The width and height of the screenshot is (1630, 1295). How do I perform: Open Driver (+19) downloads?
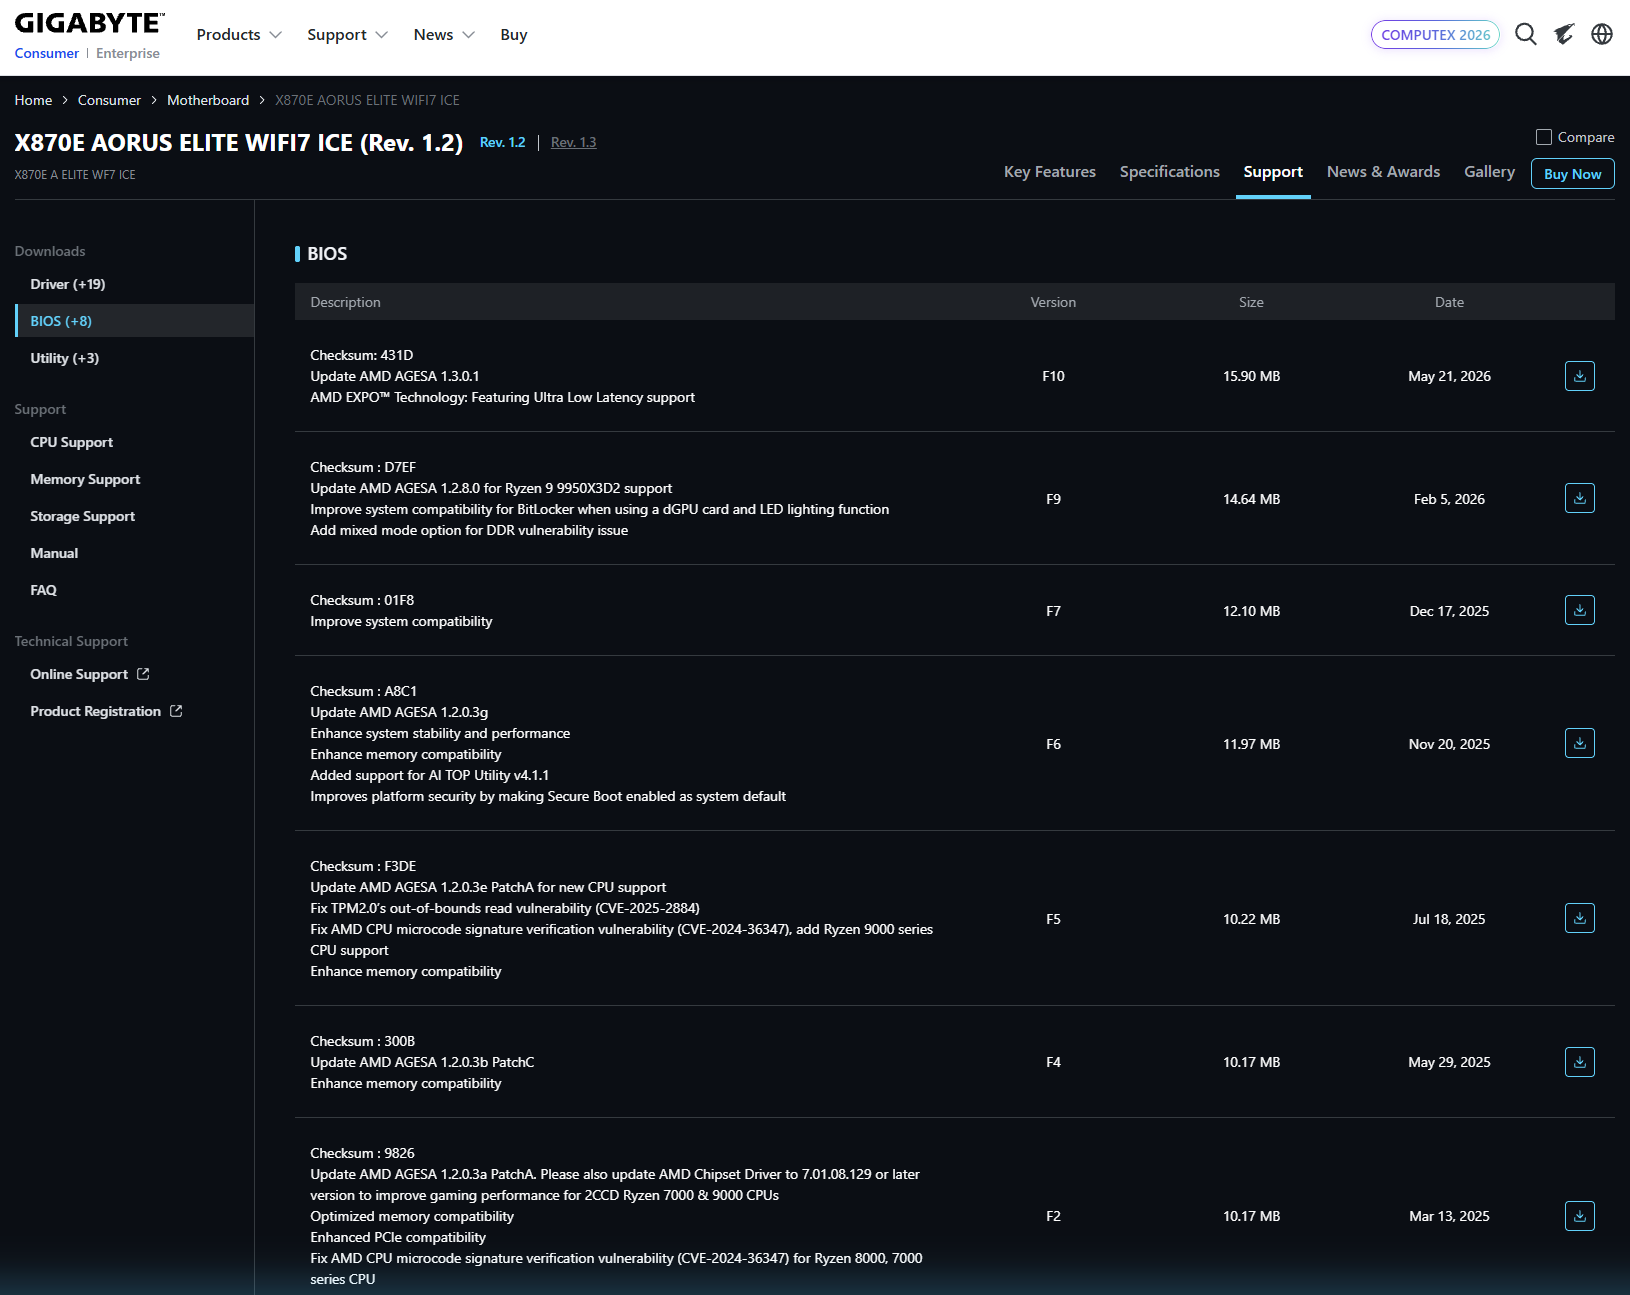tap(68, 284)
